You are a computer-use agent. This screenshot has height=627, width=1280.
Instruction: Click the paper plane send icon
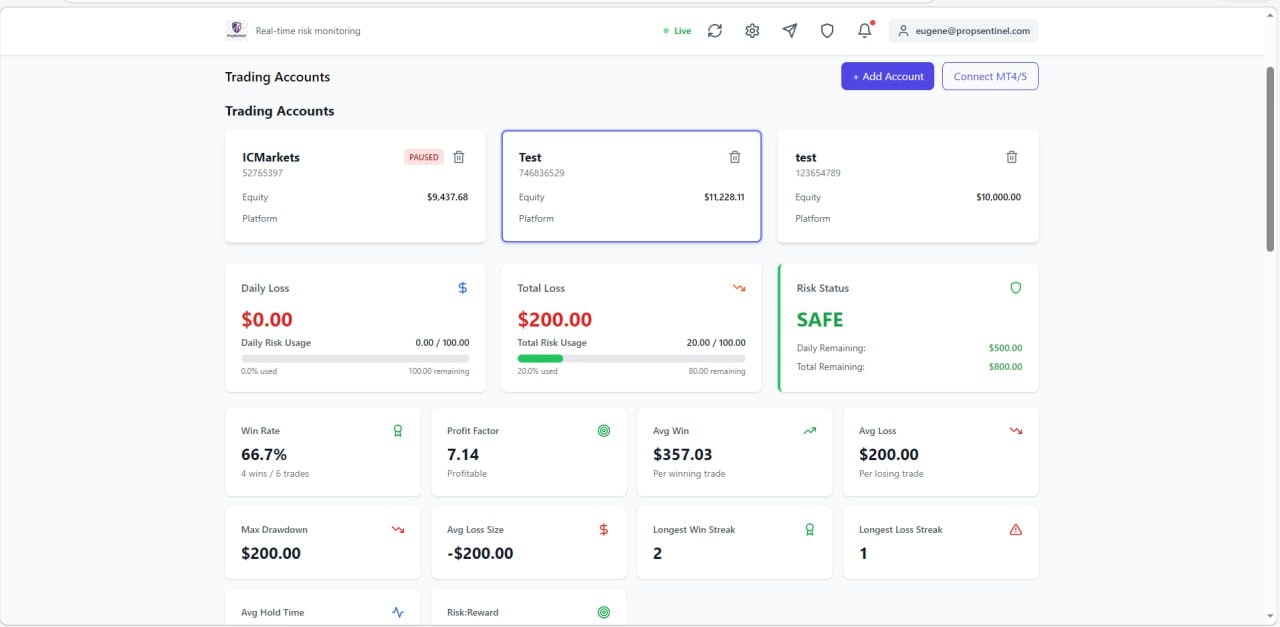pyautogui.click(x=790, y=31)
